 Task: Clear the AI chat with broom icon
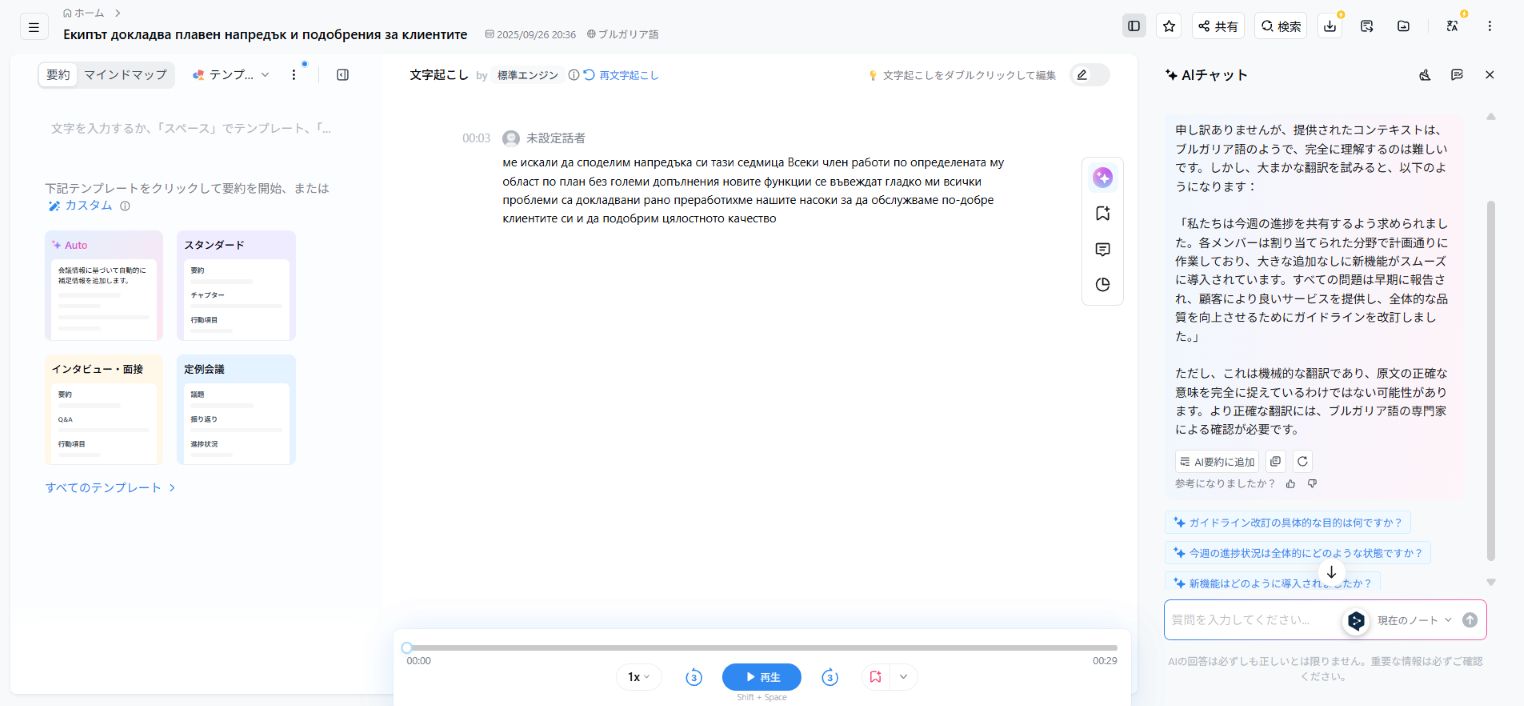coord(1425,75)
